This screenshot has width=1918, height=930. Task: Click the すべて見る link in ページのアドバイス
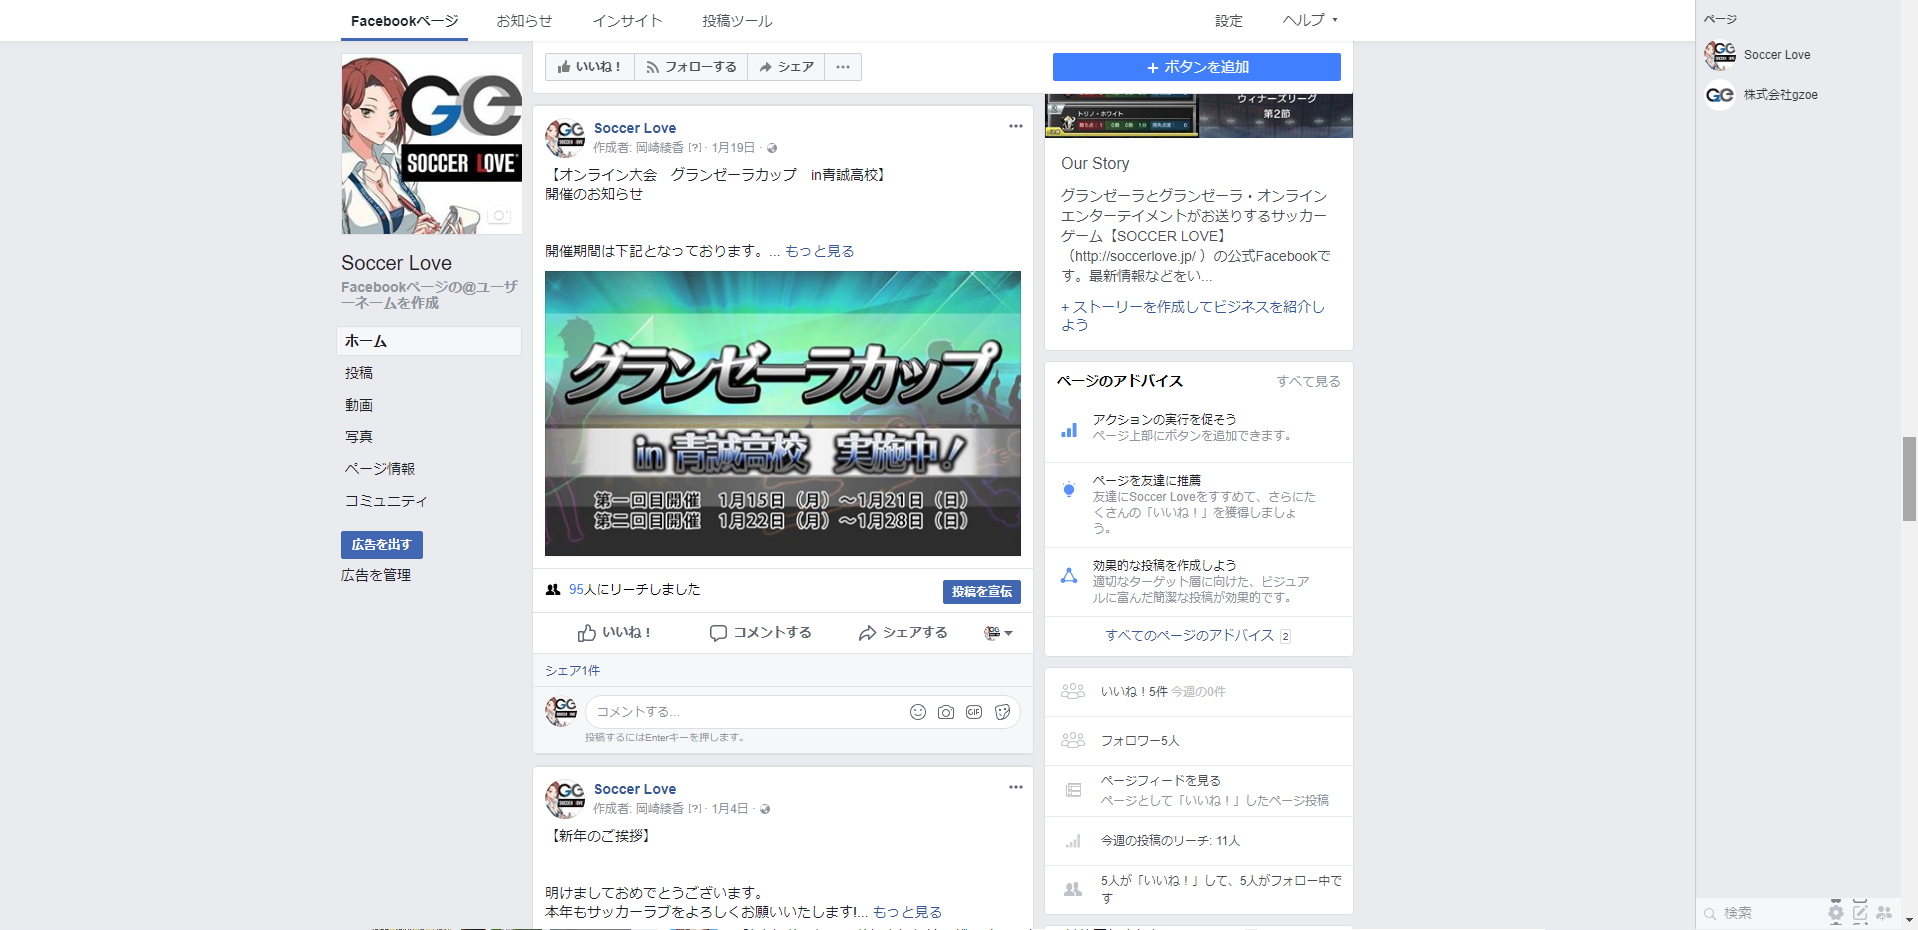pyautogui.click(x=1308, y=381)
